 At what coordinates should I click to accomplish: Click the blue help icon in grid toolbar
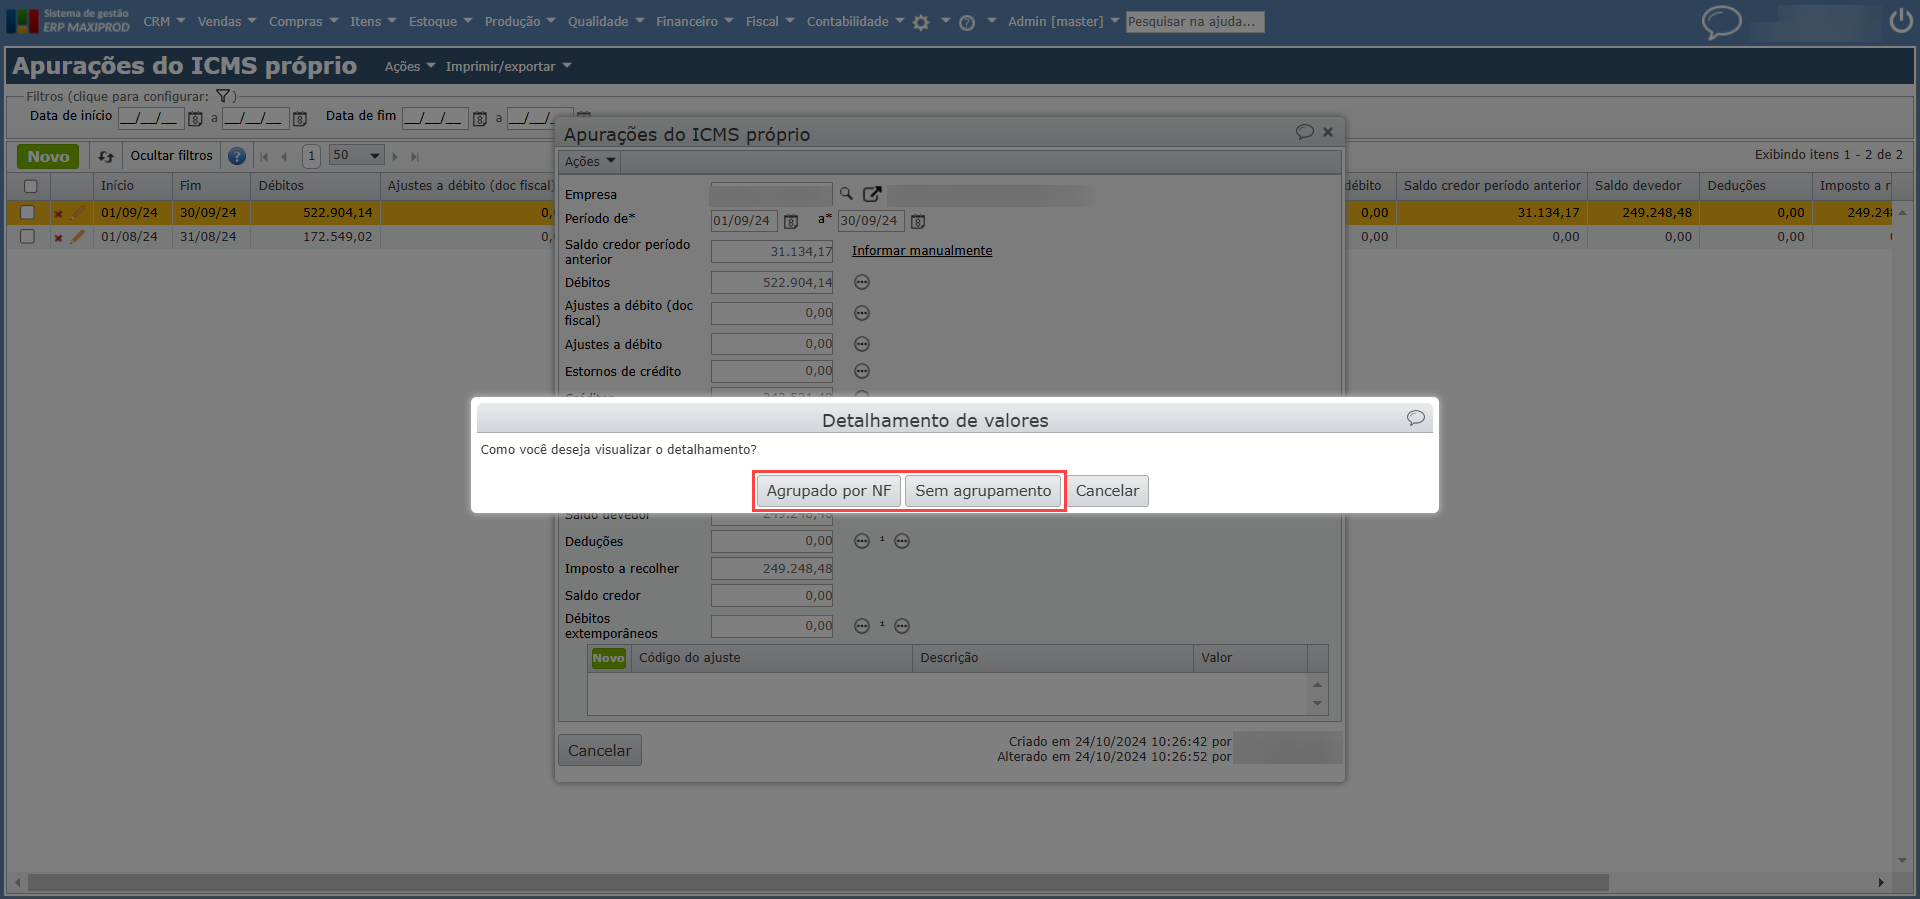point(237,156)
